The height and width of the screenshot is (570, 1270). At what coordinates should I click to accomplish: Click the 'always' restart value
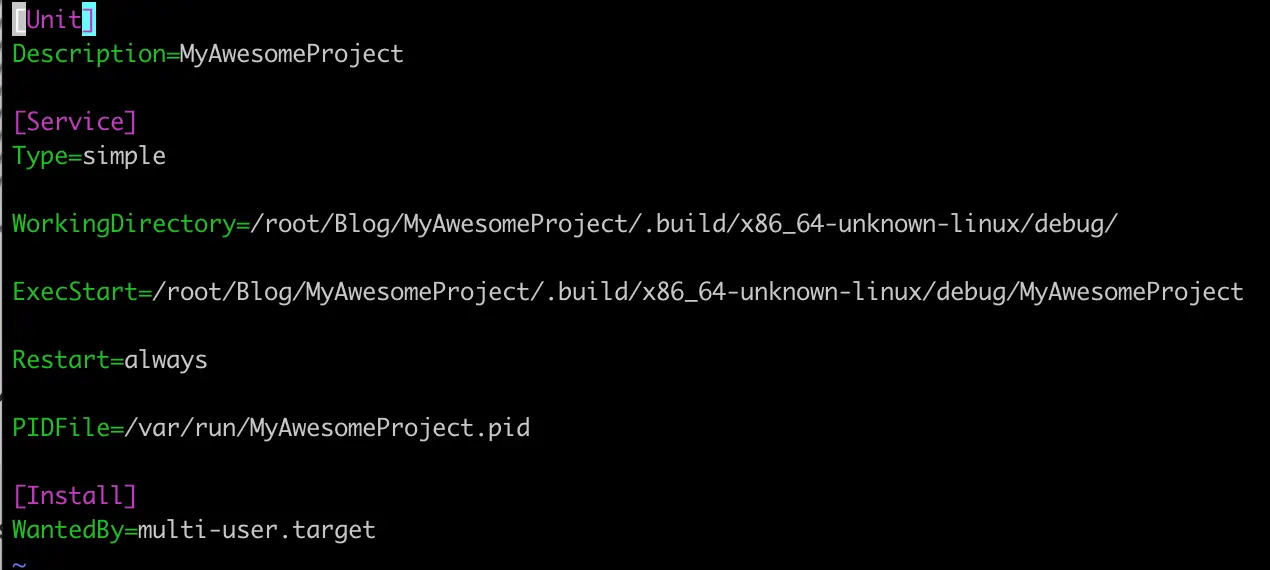coord(166,360)
